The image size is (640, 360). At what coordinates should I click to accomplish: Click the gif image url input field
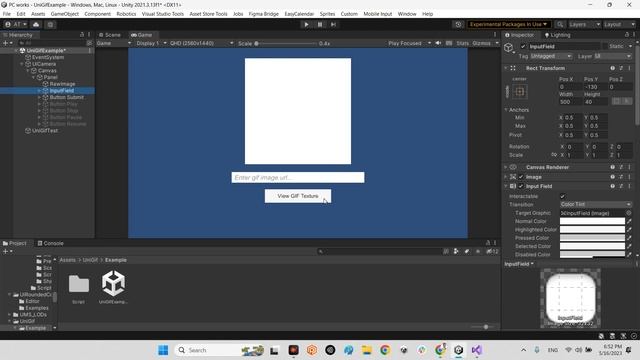coord(298,177)
